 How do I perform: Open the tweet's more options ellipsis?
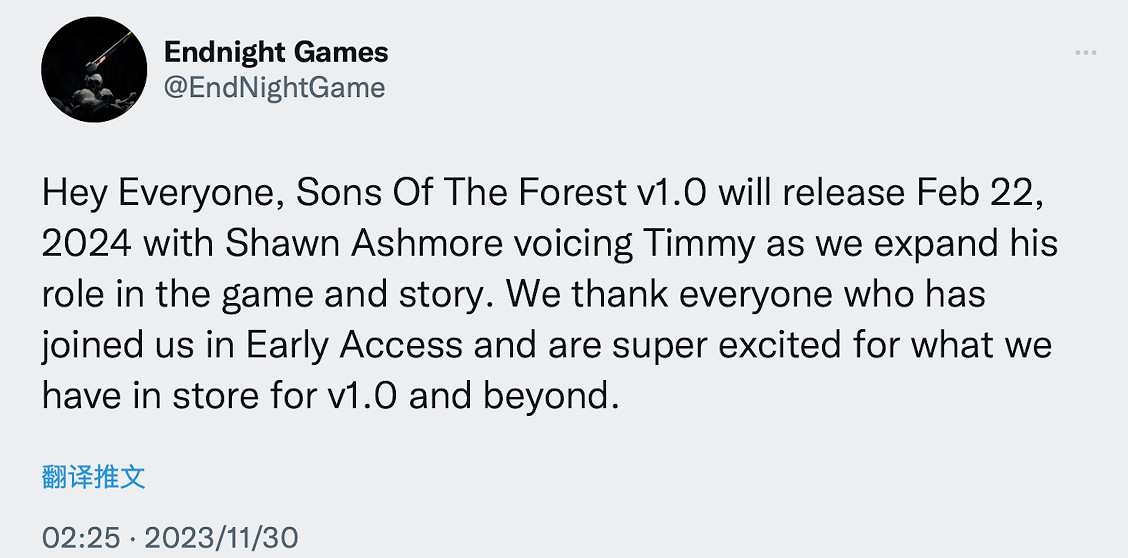click(1086, 52)
